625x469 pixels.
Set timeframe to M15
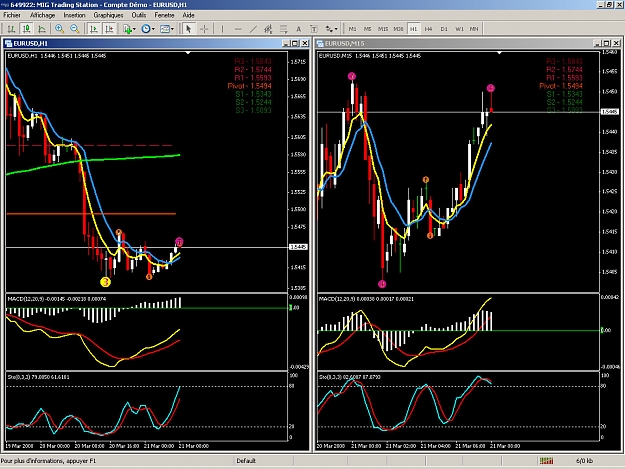383,29
